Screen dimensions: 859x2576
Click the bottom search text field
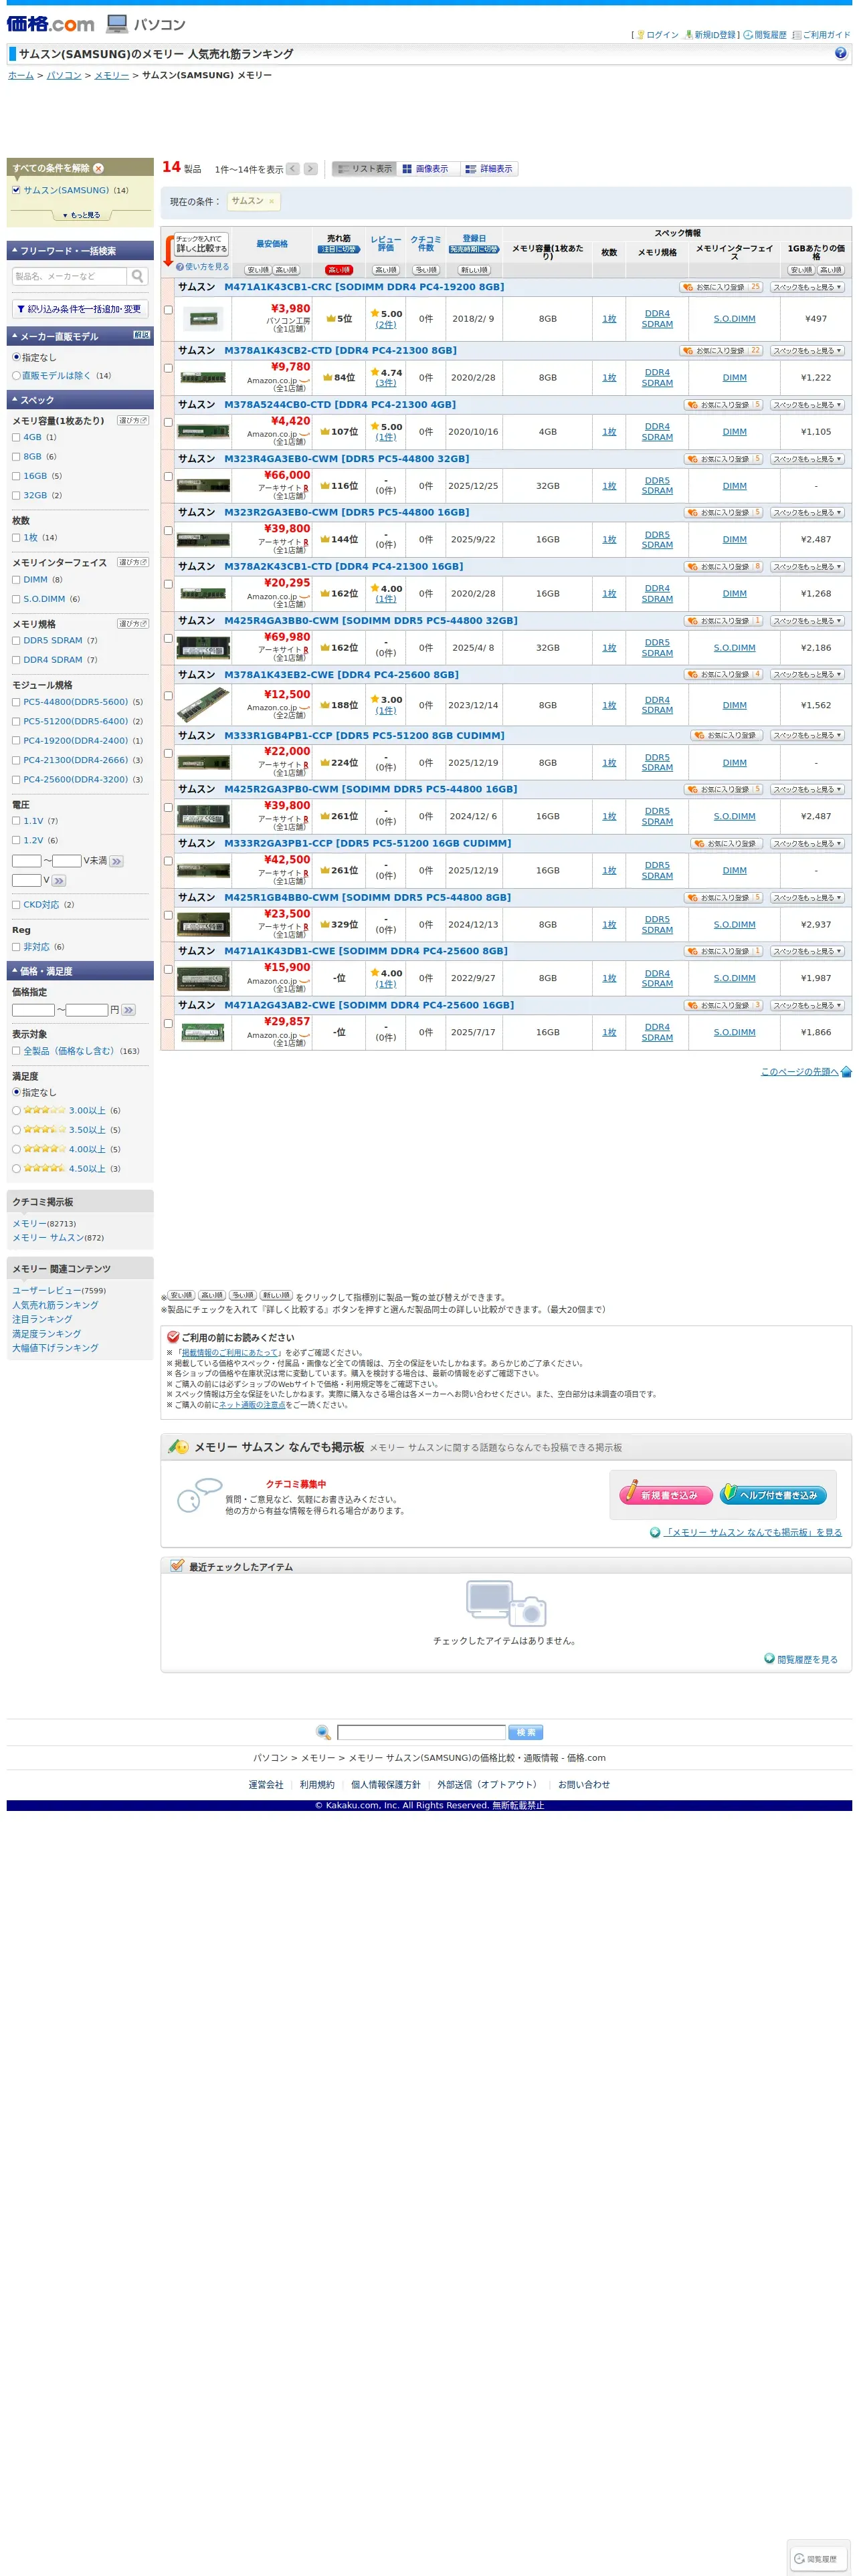(421, 1733)
